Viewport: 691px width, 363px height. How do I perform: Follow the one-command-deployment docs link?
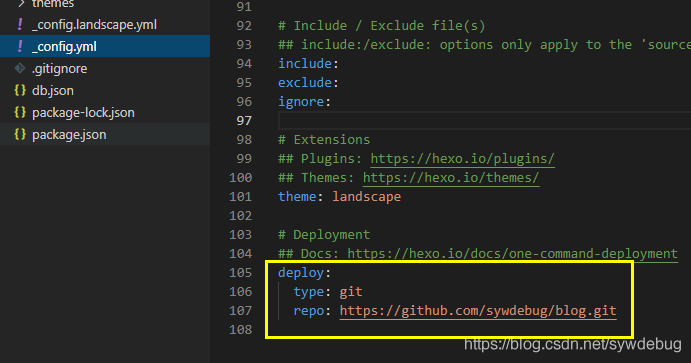coord(513,254)
